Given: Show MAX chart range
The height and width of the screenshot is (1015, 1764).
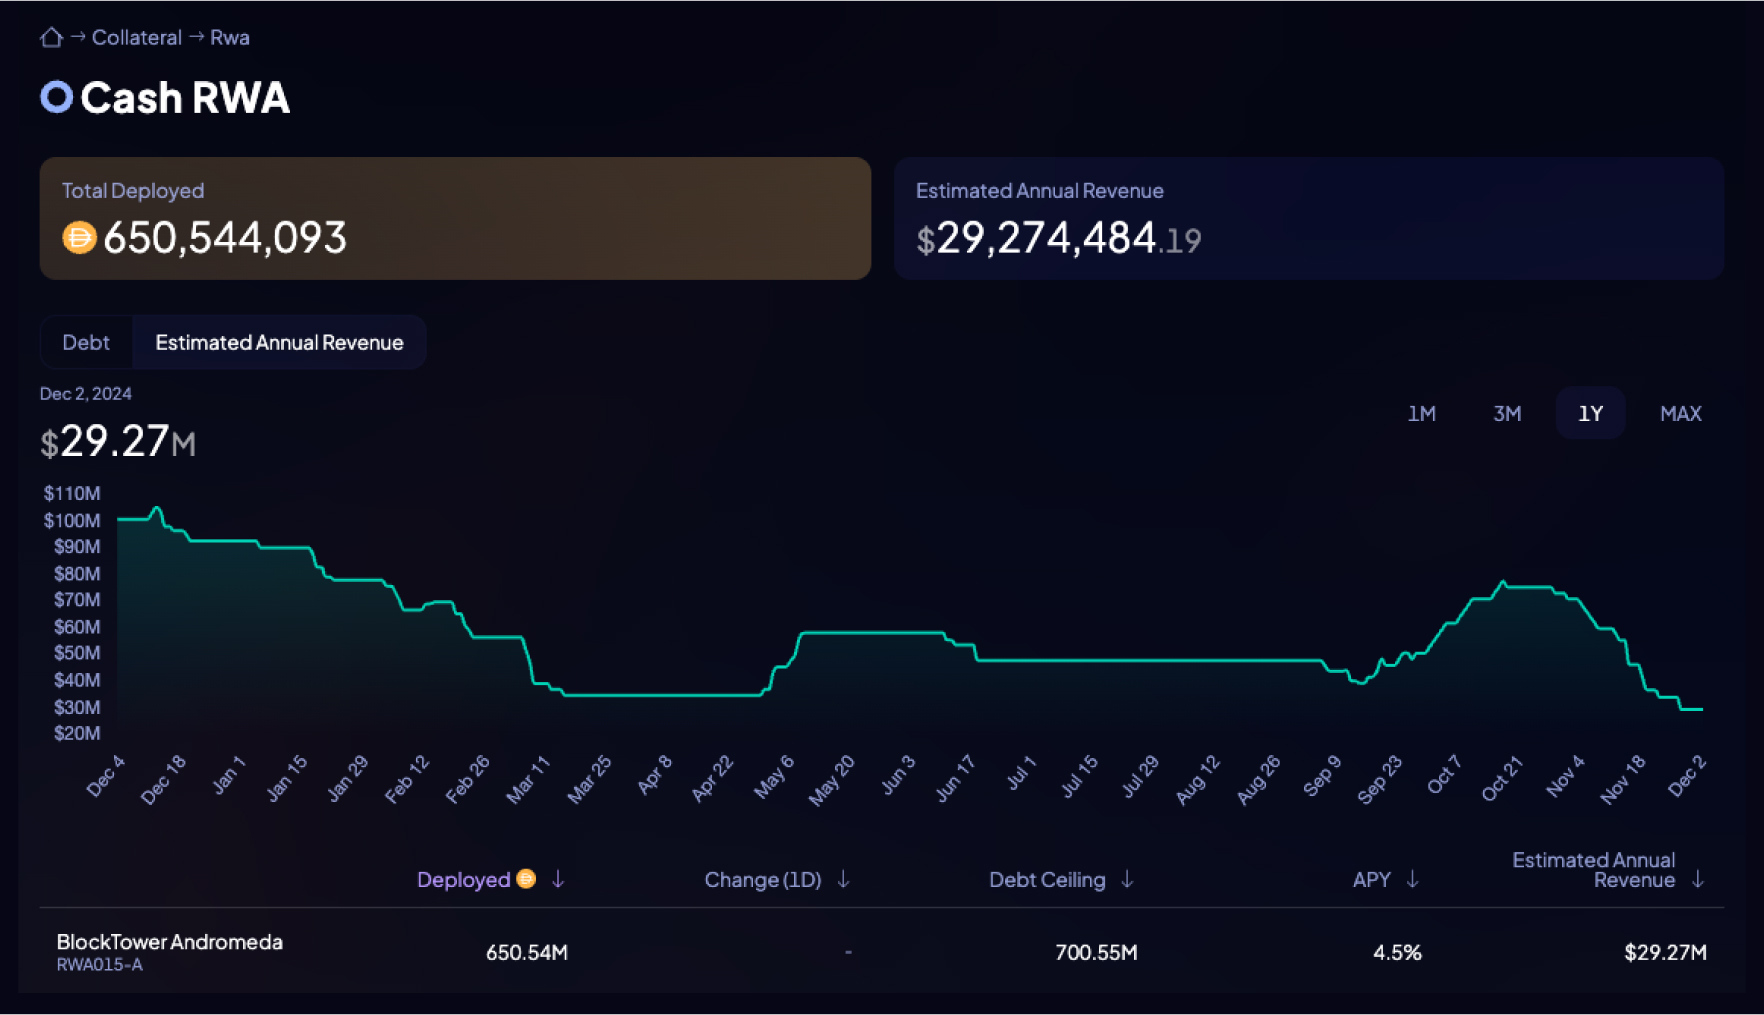Looking at the screenshot, I should (1680, 414).
